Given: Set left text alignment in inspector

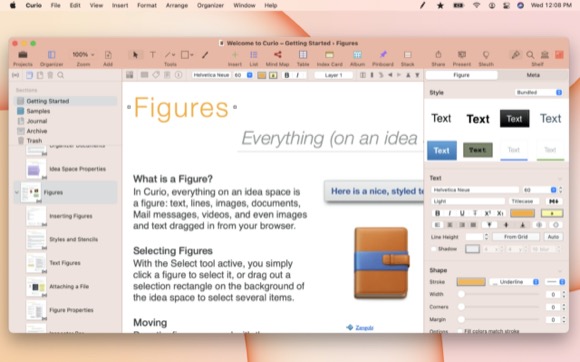Looking at the screenshot, I should pos(438,224).
